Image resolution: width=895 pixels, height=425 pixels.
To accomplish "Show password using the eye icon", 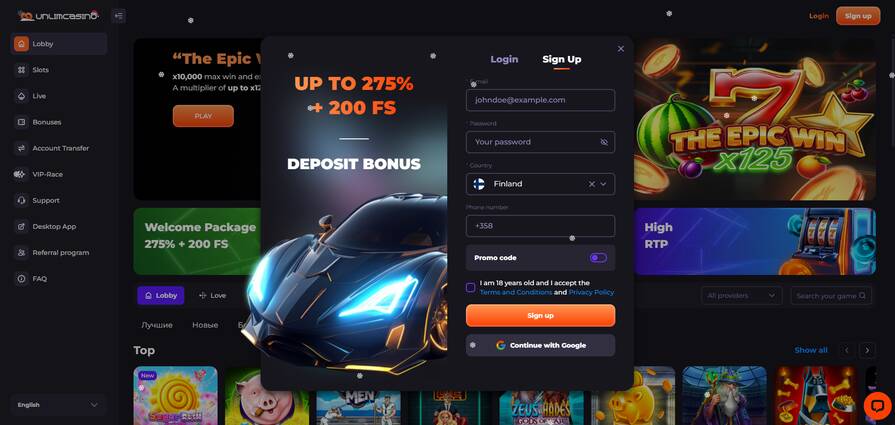I will pos(604,142).
